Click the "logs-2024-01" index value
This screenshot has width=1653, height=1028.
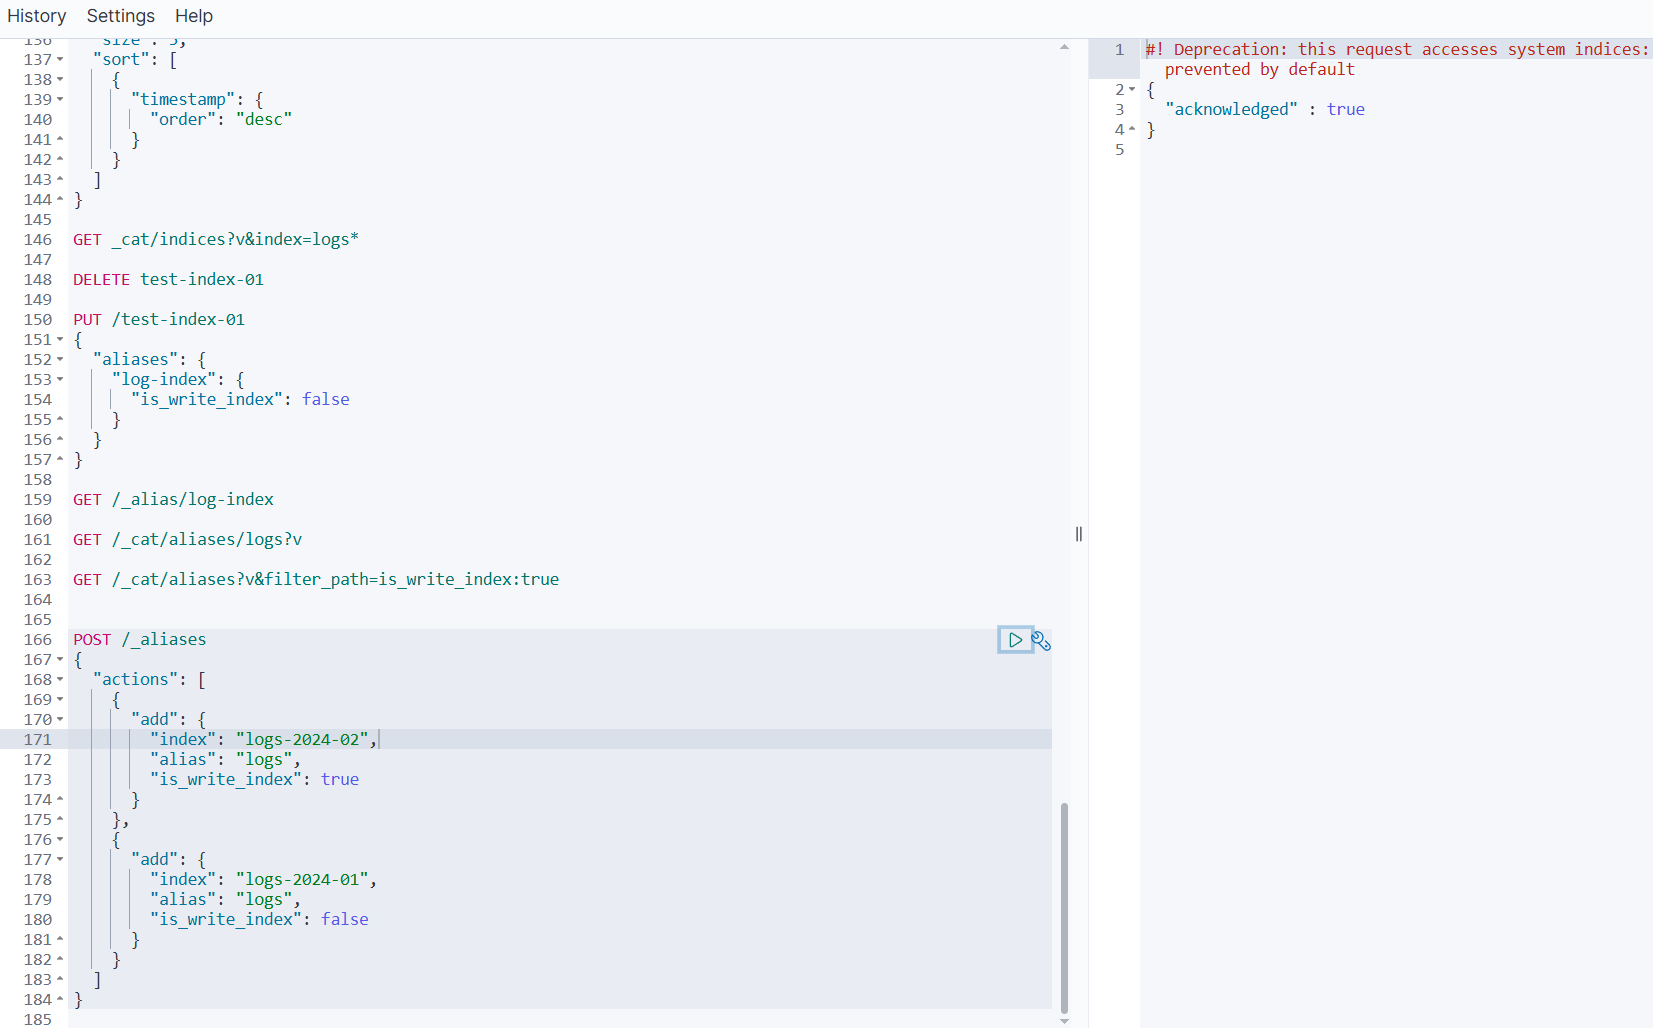303,880
